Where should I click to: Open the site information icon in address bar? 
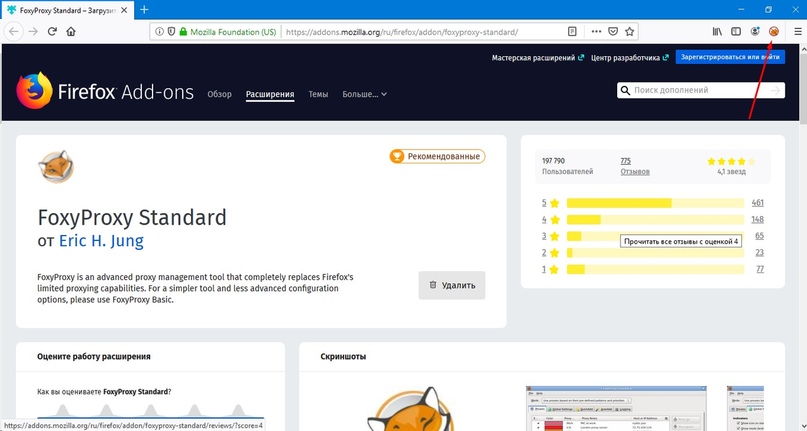(x=160, y=31)
